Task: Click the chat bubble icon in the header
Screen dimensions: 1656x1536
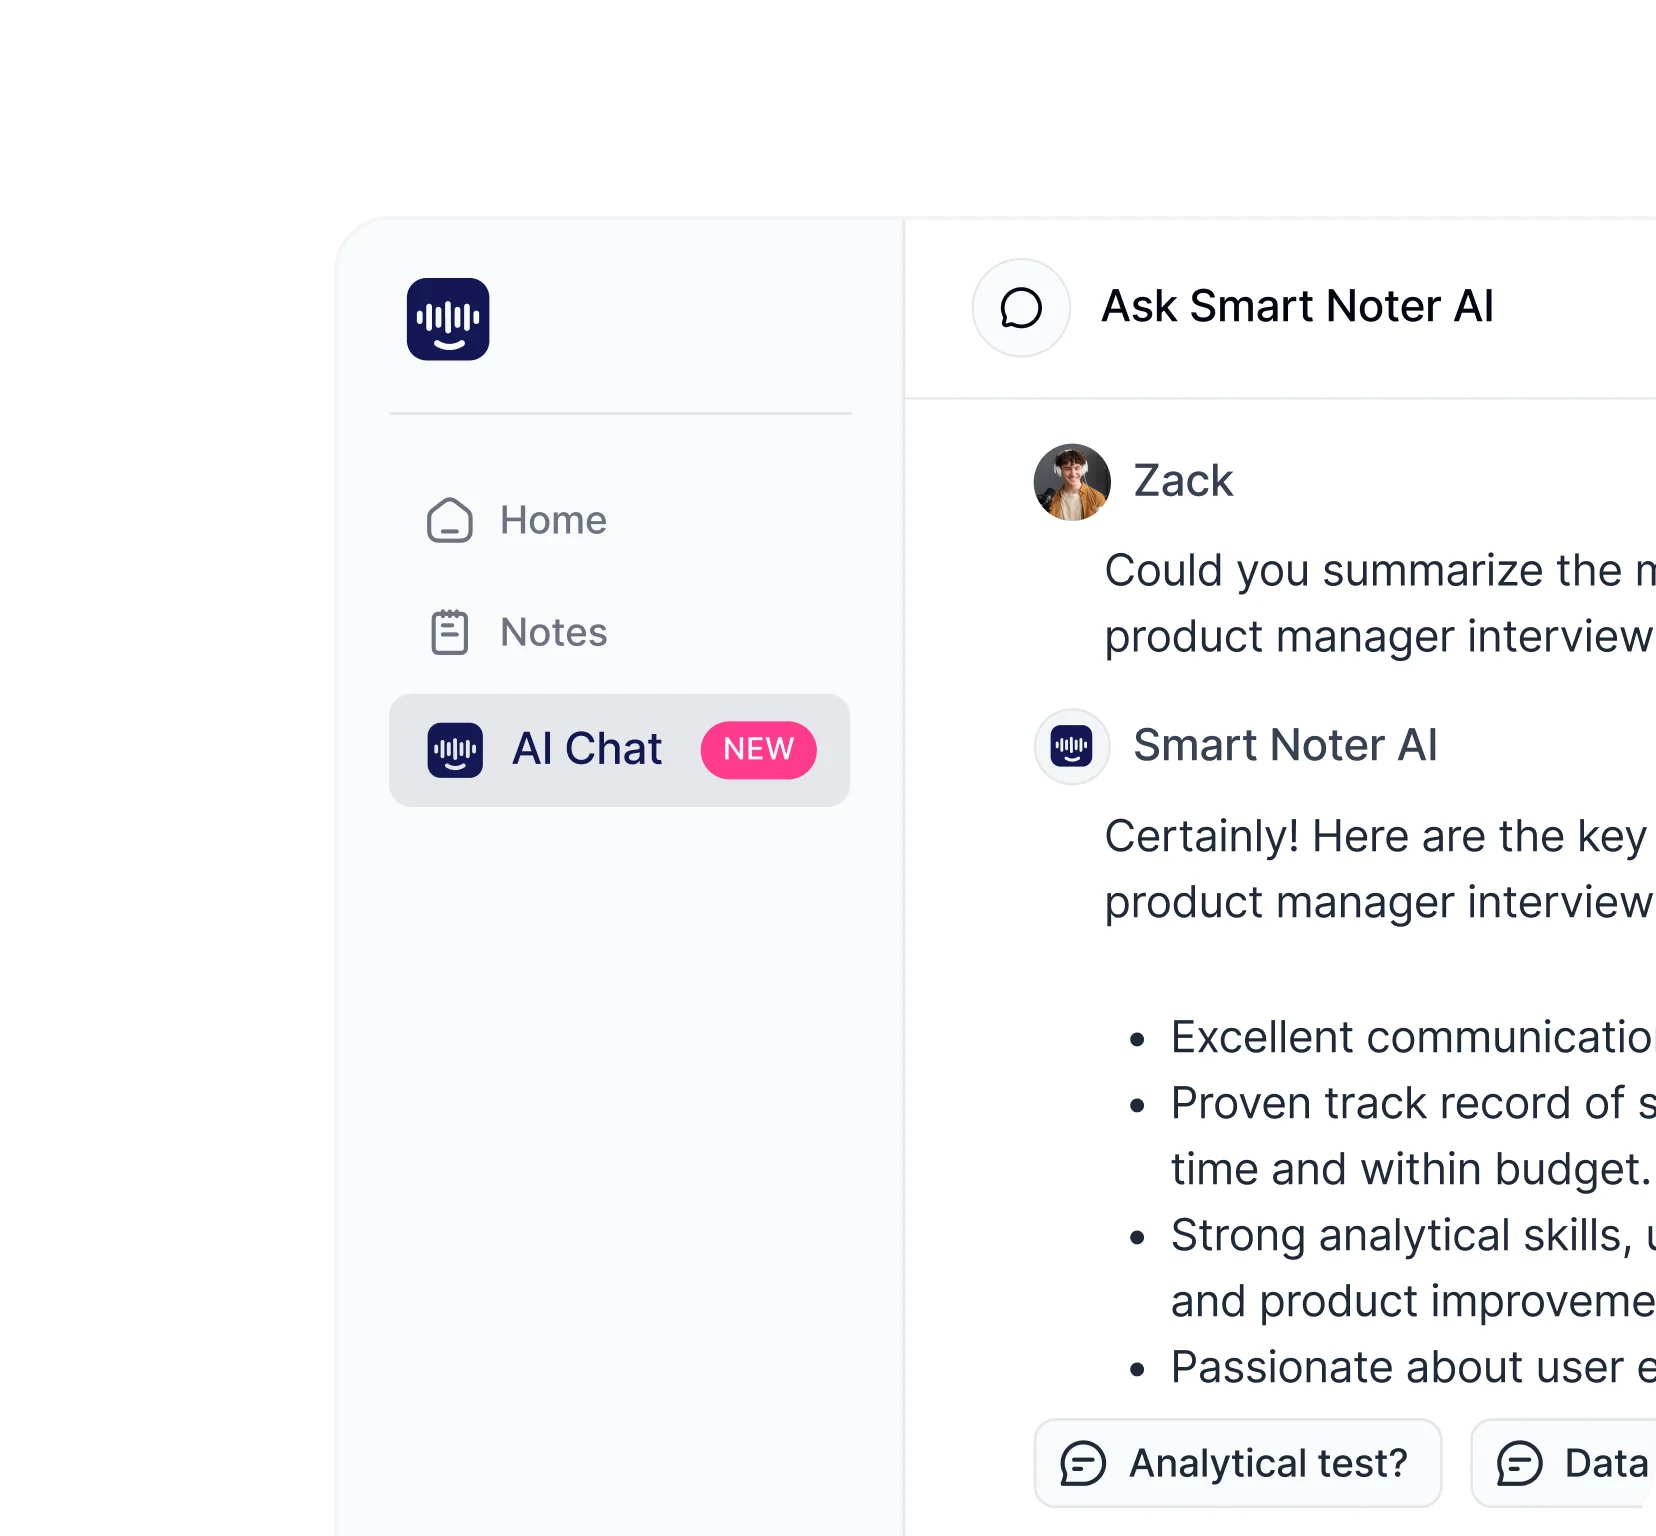Action: tap(1021, 308)
